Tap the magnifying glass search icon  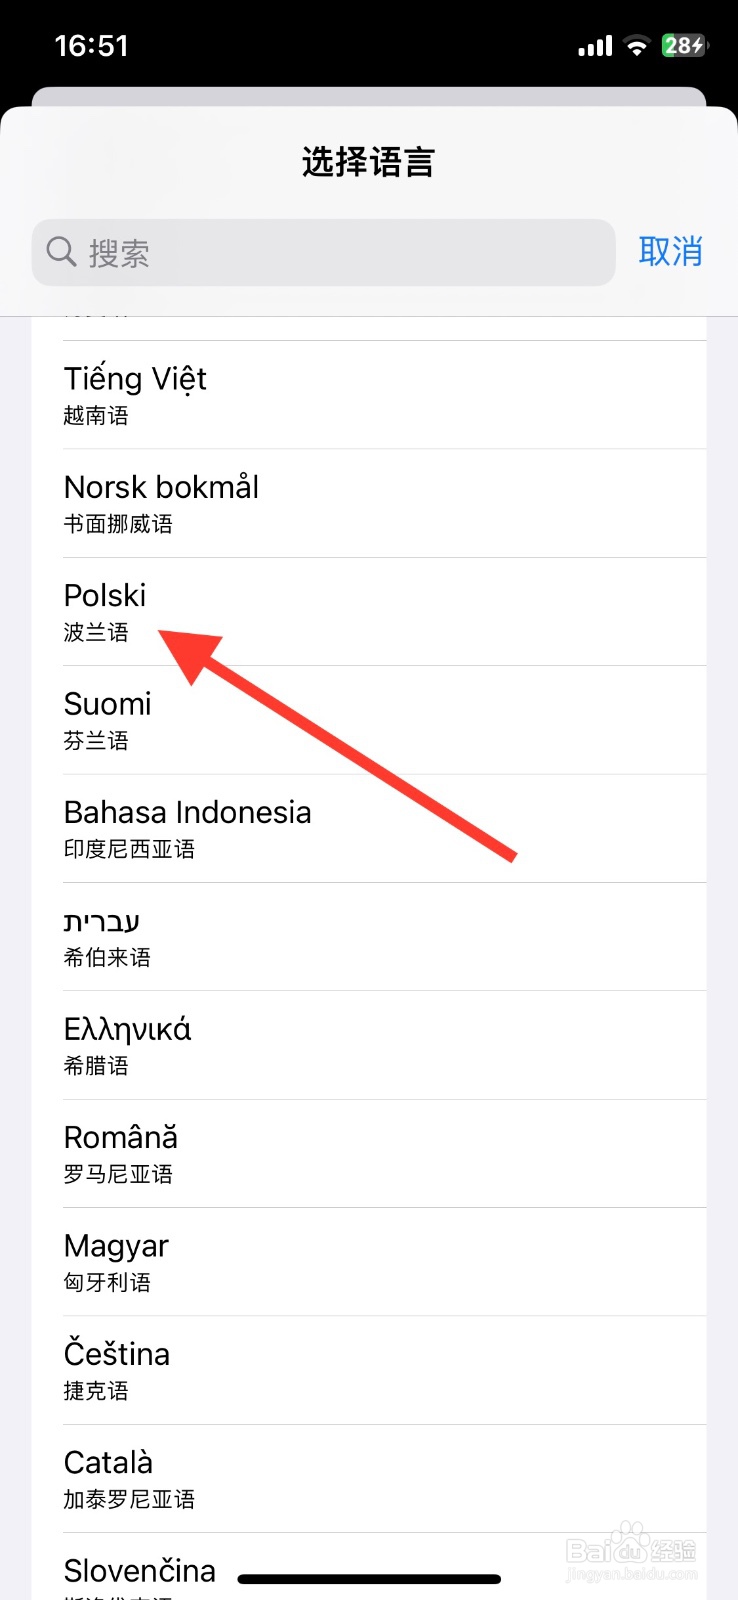[x=61, y=252]
